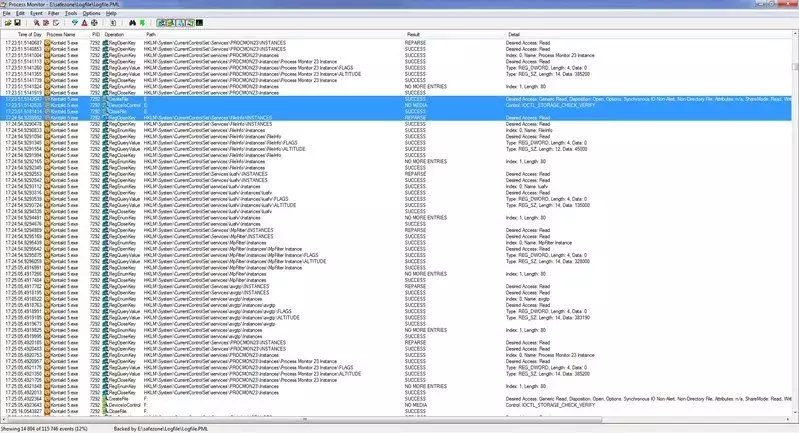Open the Filter dialog via funnel icon
This screenshot has height=433, width=799.
pos(75,23)
